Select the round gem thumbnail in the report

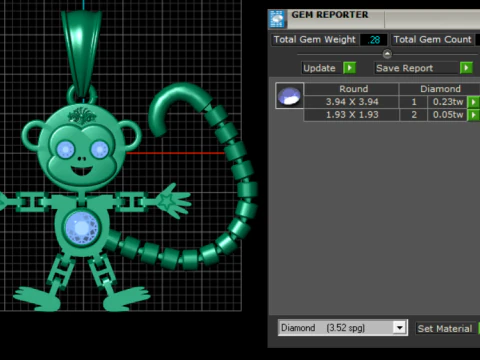pos(289,96)
